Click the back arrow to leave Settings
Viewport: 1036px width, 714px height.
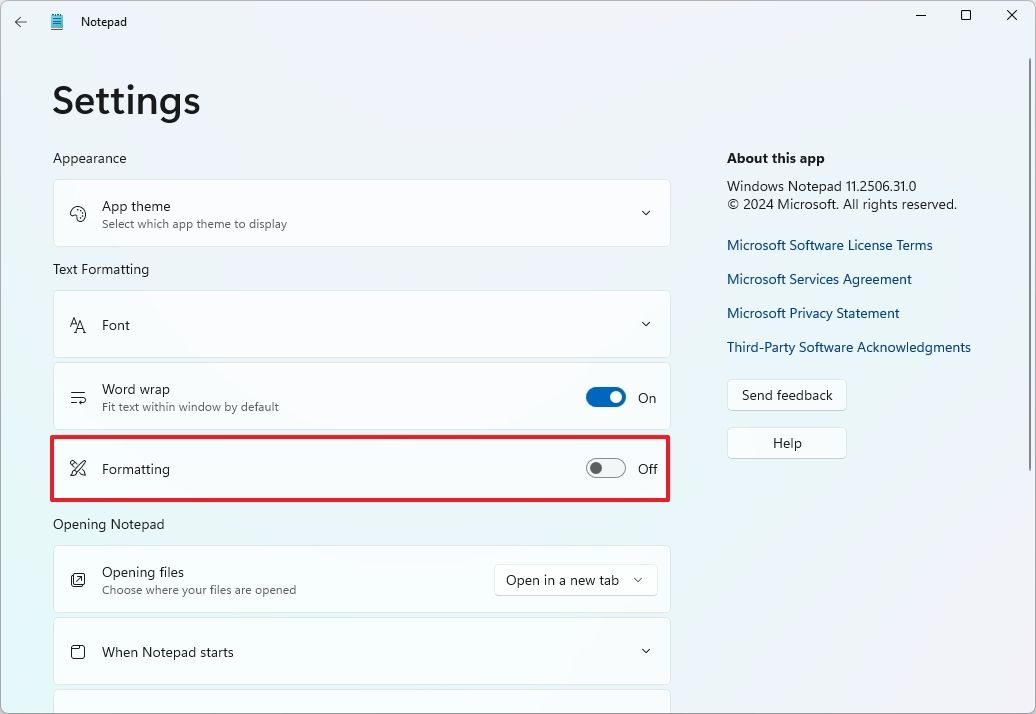point(20,21)
